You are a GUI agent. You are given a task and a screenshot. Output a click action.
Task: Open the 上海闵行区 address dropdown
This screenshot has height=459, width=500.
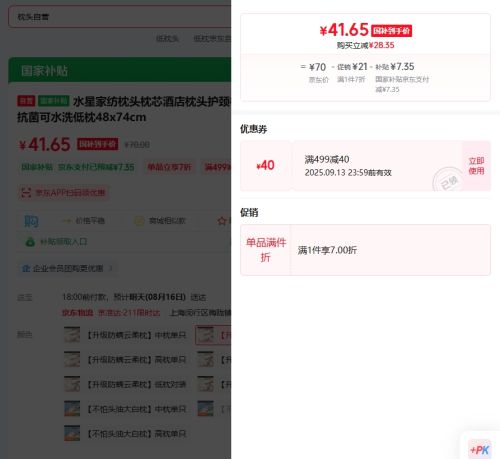click(200, 313)
